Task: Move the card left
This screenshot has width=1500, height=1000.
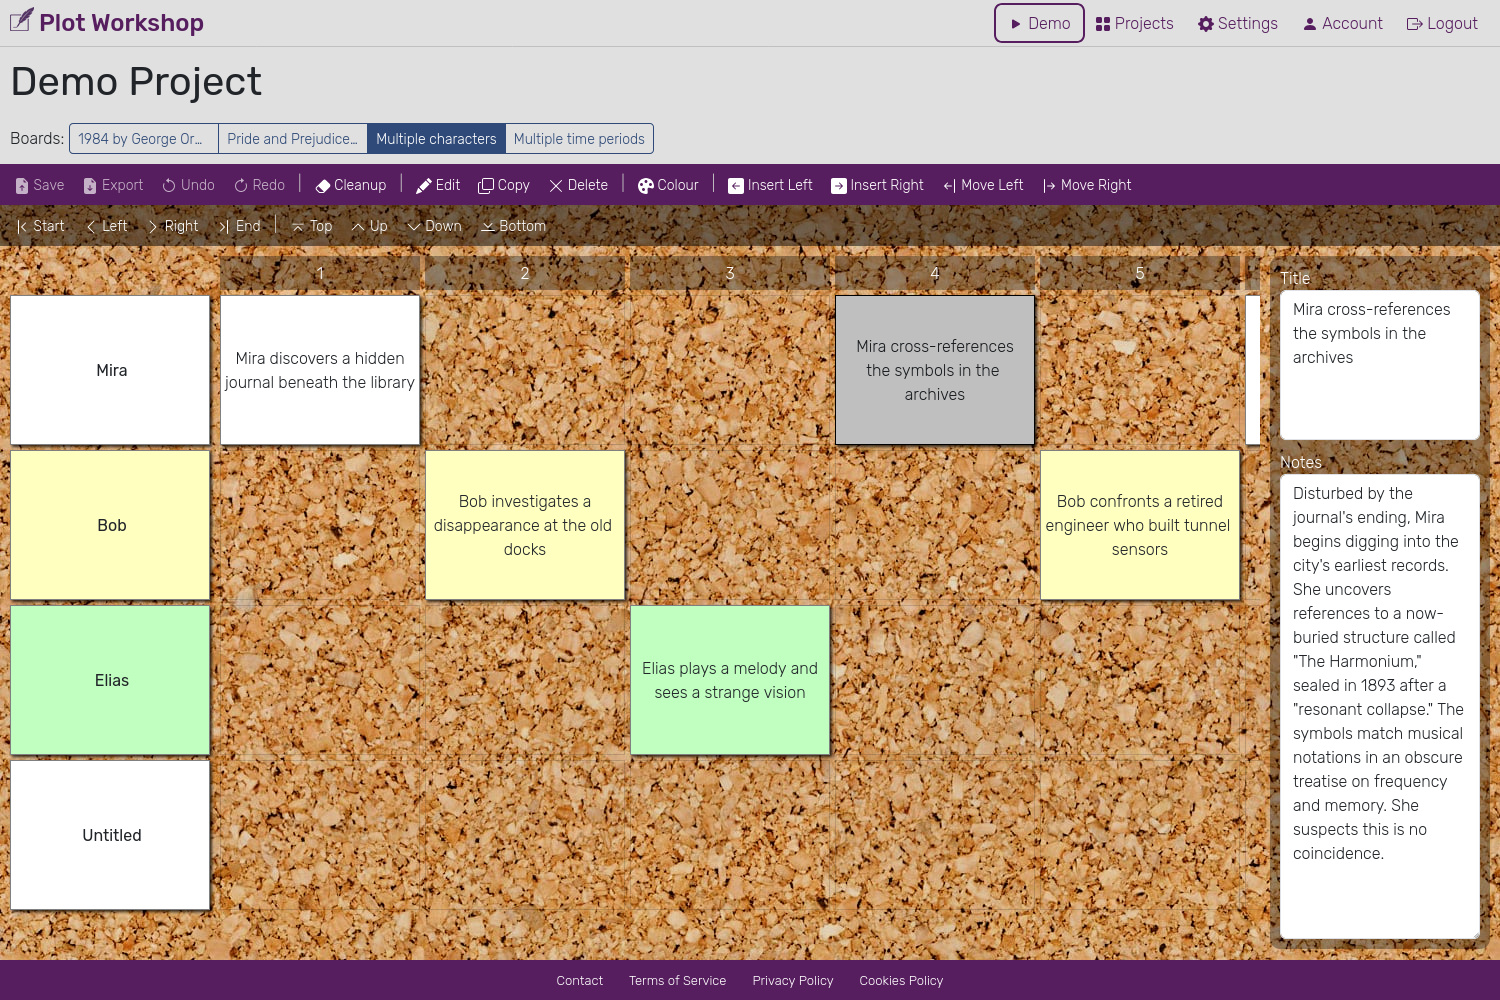Action: pyautogui.click(x=983, y=185)
